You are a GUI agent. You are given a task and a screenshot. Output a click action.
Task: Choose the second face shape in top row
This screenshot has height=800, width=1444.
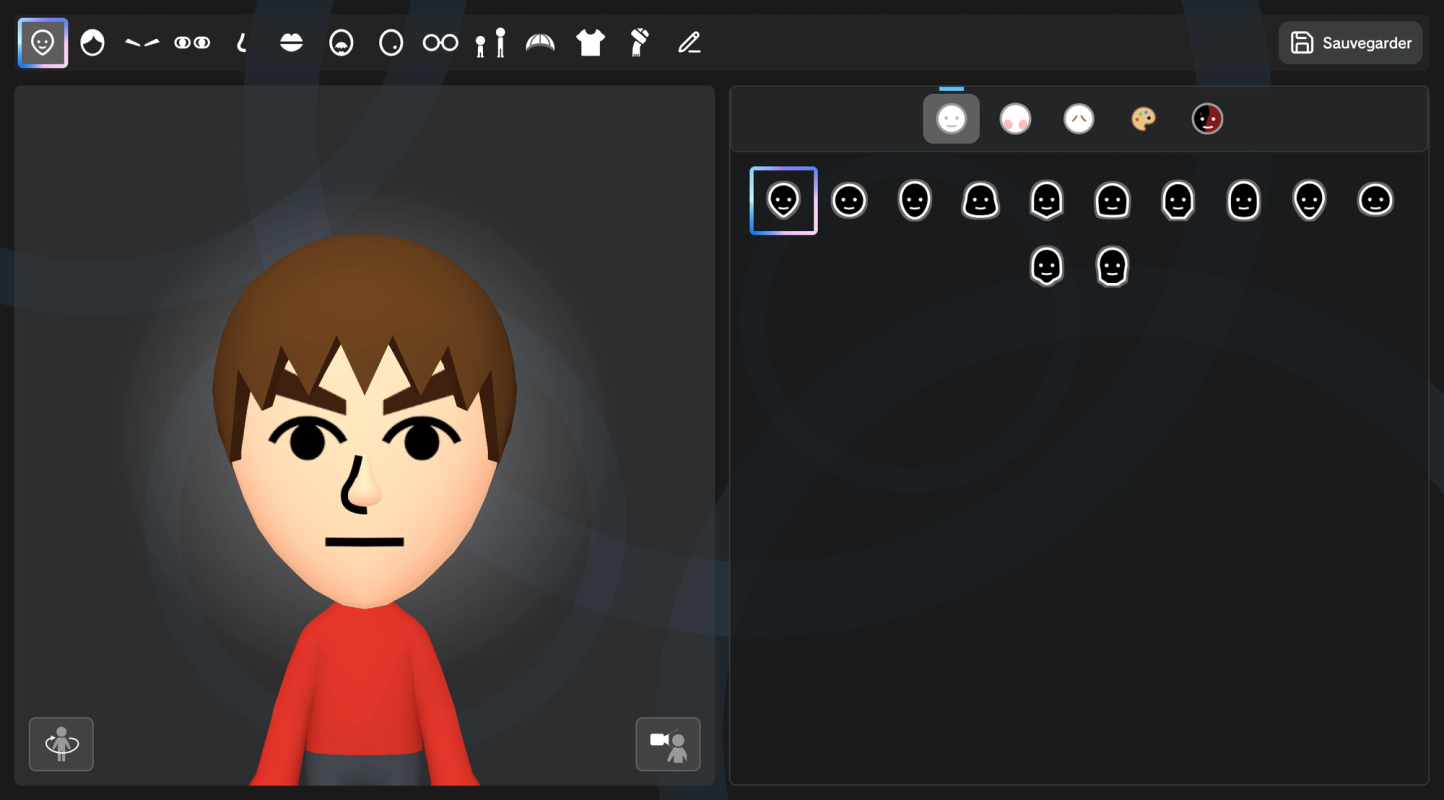click(849, 201)
